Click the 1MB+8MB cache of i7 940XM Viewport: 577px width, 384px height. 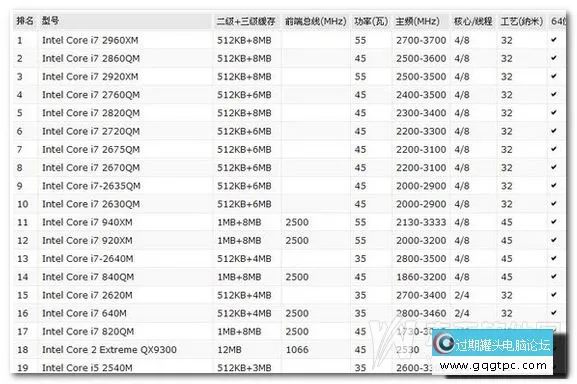[x=239, y=222]
